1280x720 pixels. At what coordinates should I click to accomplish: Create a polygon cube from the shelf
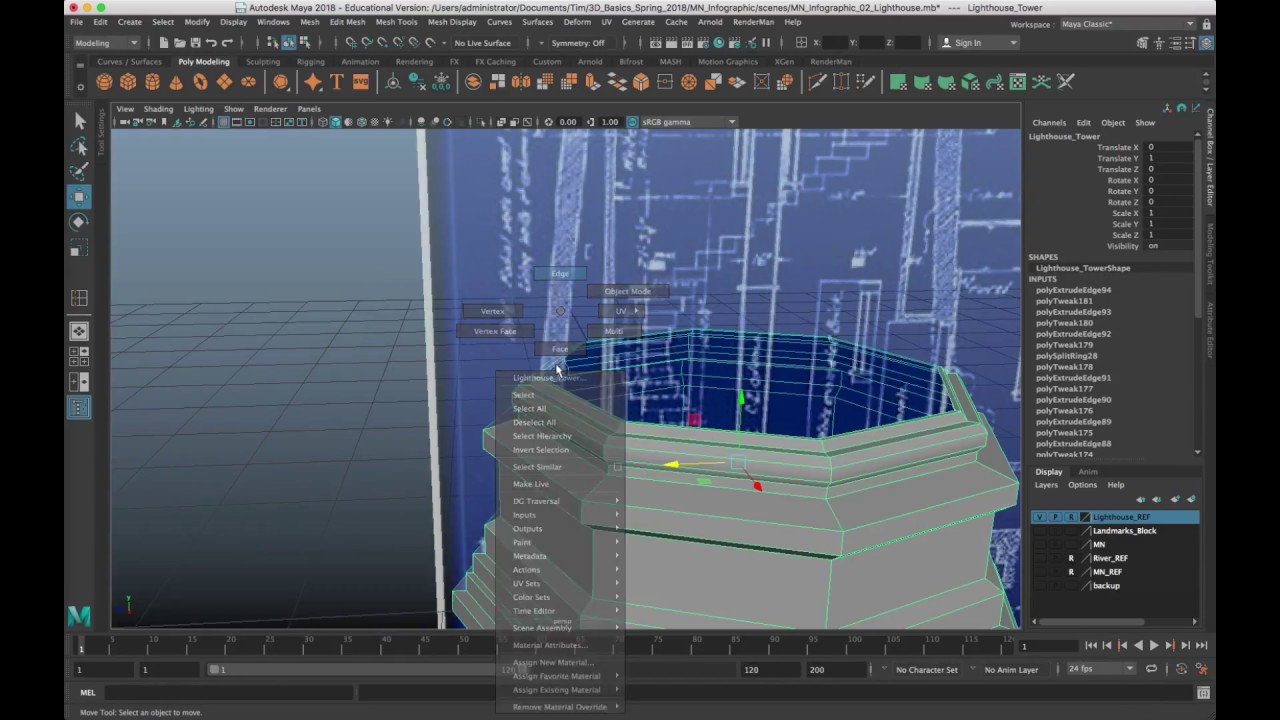(128, 82)
